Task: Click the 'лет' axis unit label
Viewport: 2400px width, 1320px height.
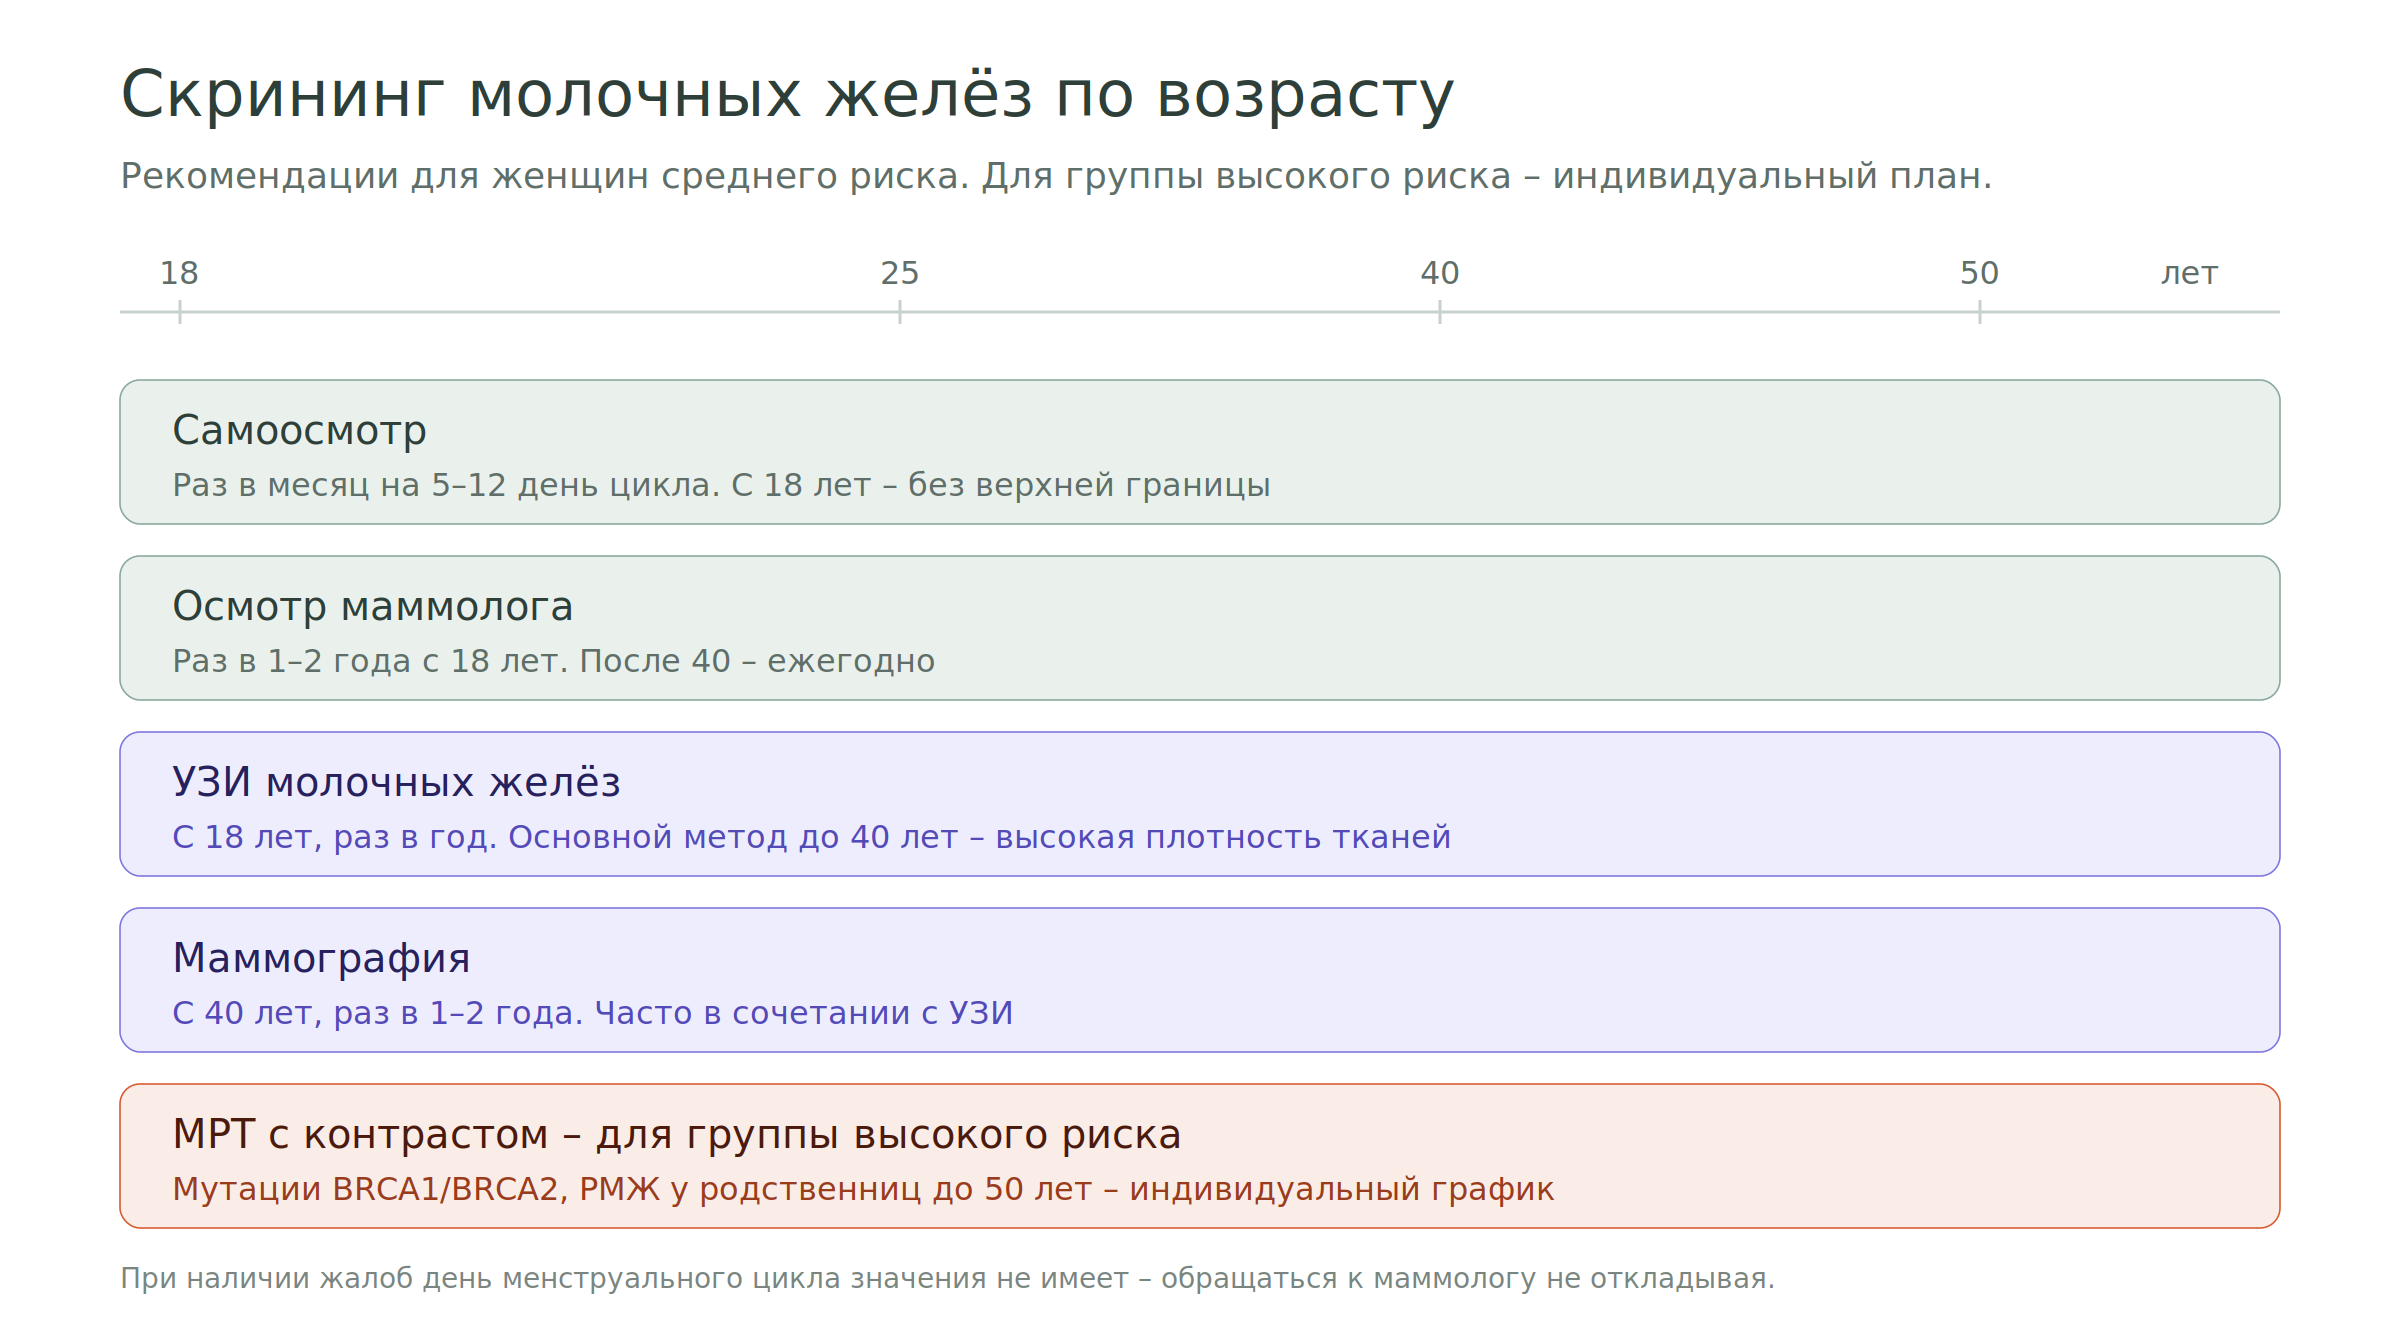Action: tap(2189, 274)
